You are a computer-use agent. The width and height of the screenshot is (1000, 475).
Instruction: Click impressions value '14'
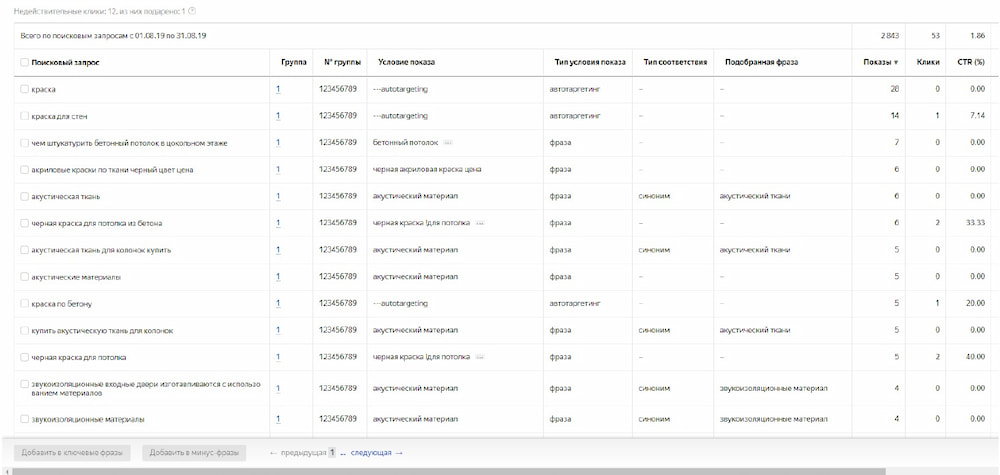[x=895, y=116]
